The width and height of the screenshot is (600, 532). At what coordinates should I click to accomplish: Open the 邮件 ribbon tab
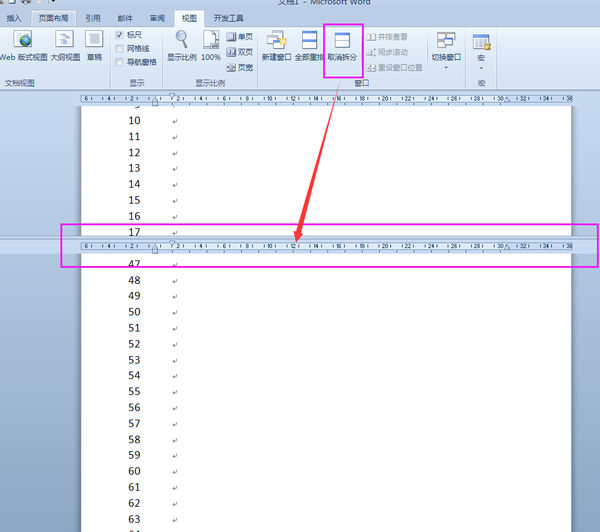125,18
